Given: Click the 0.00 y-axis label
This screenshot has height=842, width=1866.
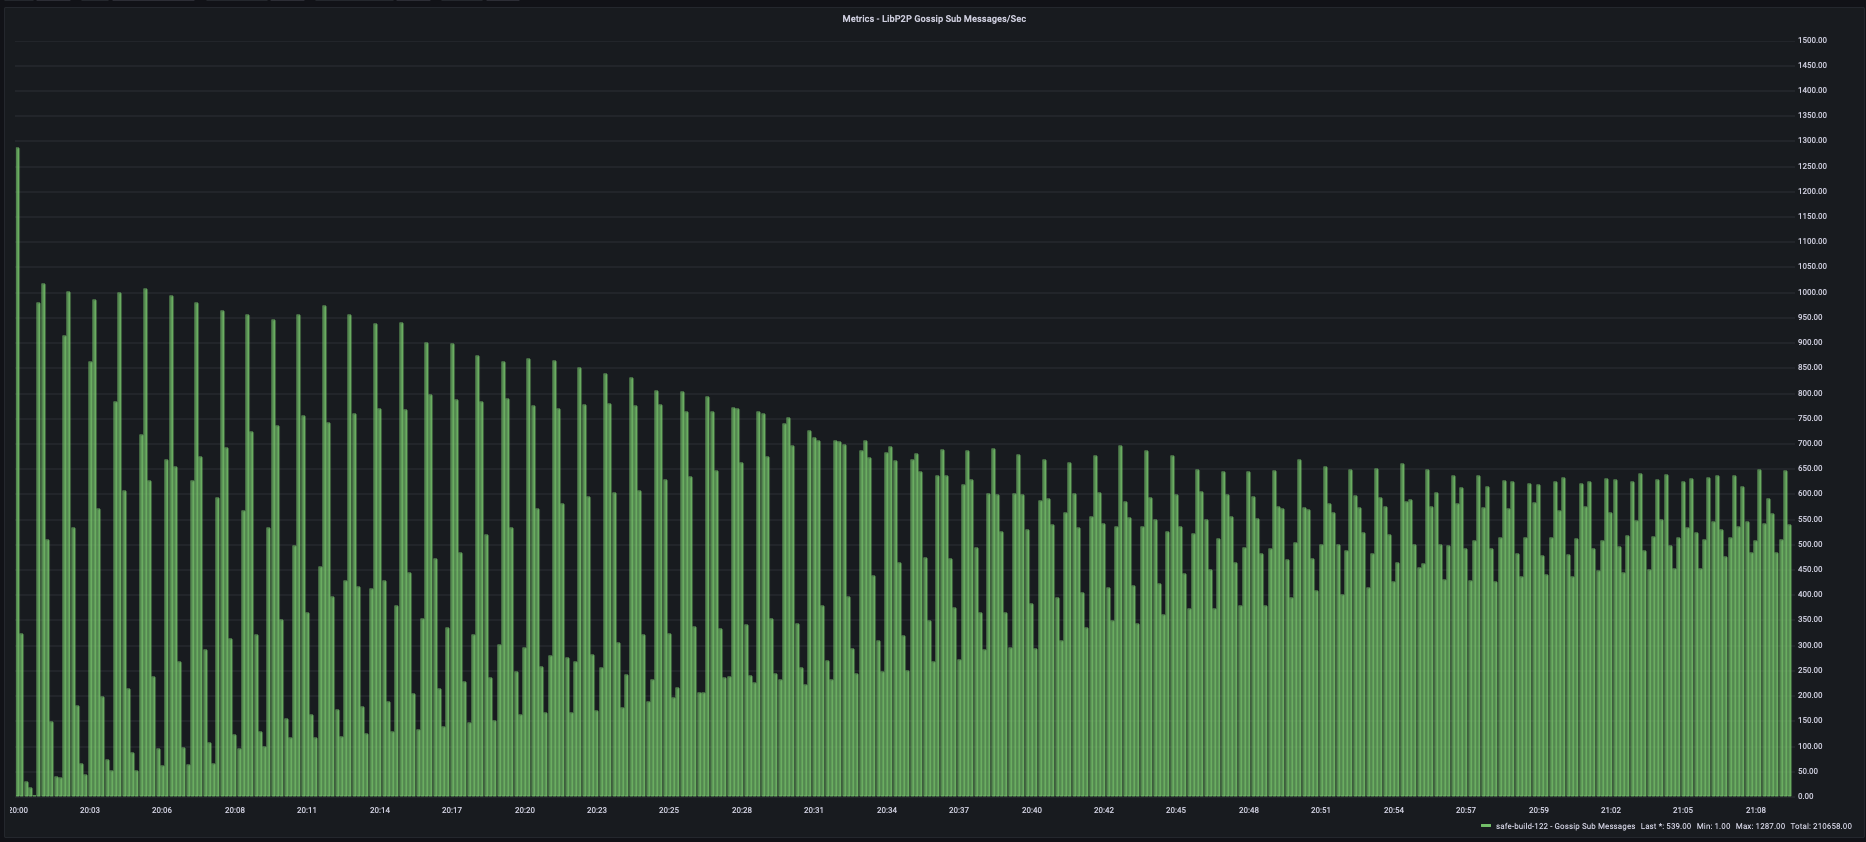Looking at the screenshot, I should (x=1806, y=796).
